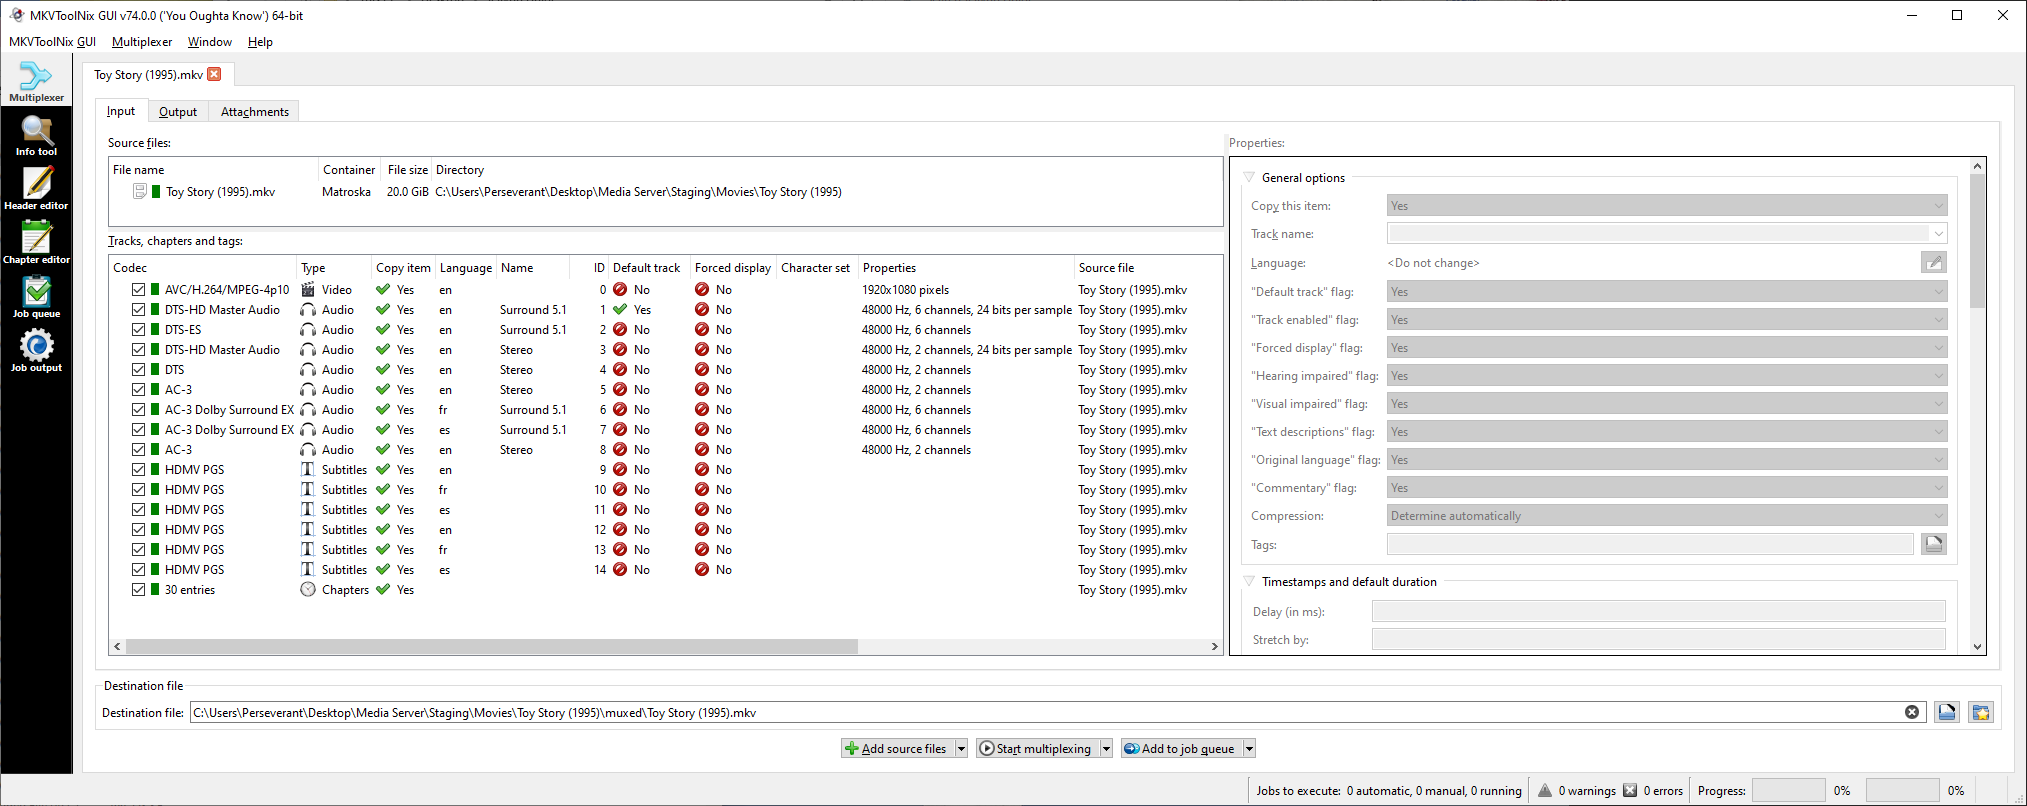
Task: Close the Toy Story (1995).mkv tab
Action: 214,75
